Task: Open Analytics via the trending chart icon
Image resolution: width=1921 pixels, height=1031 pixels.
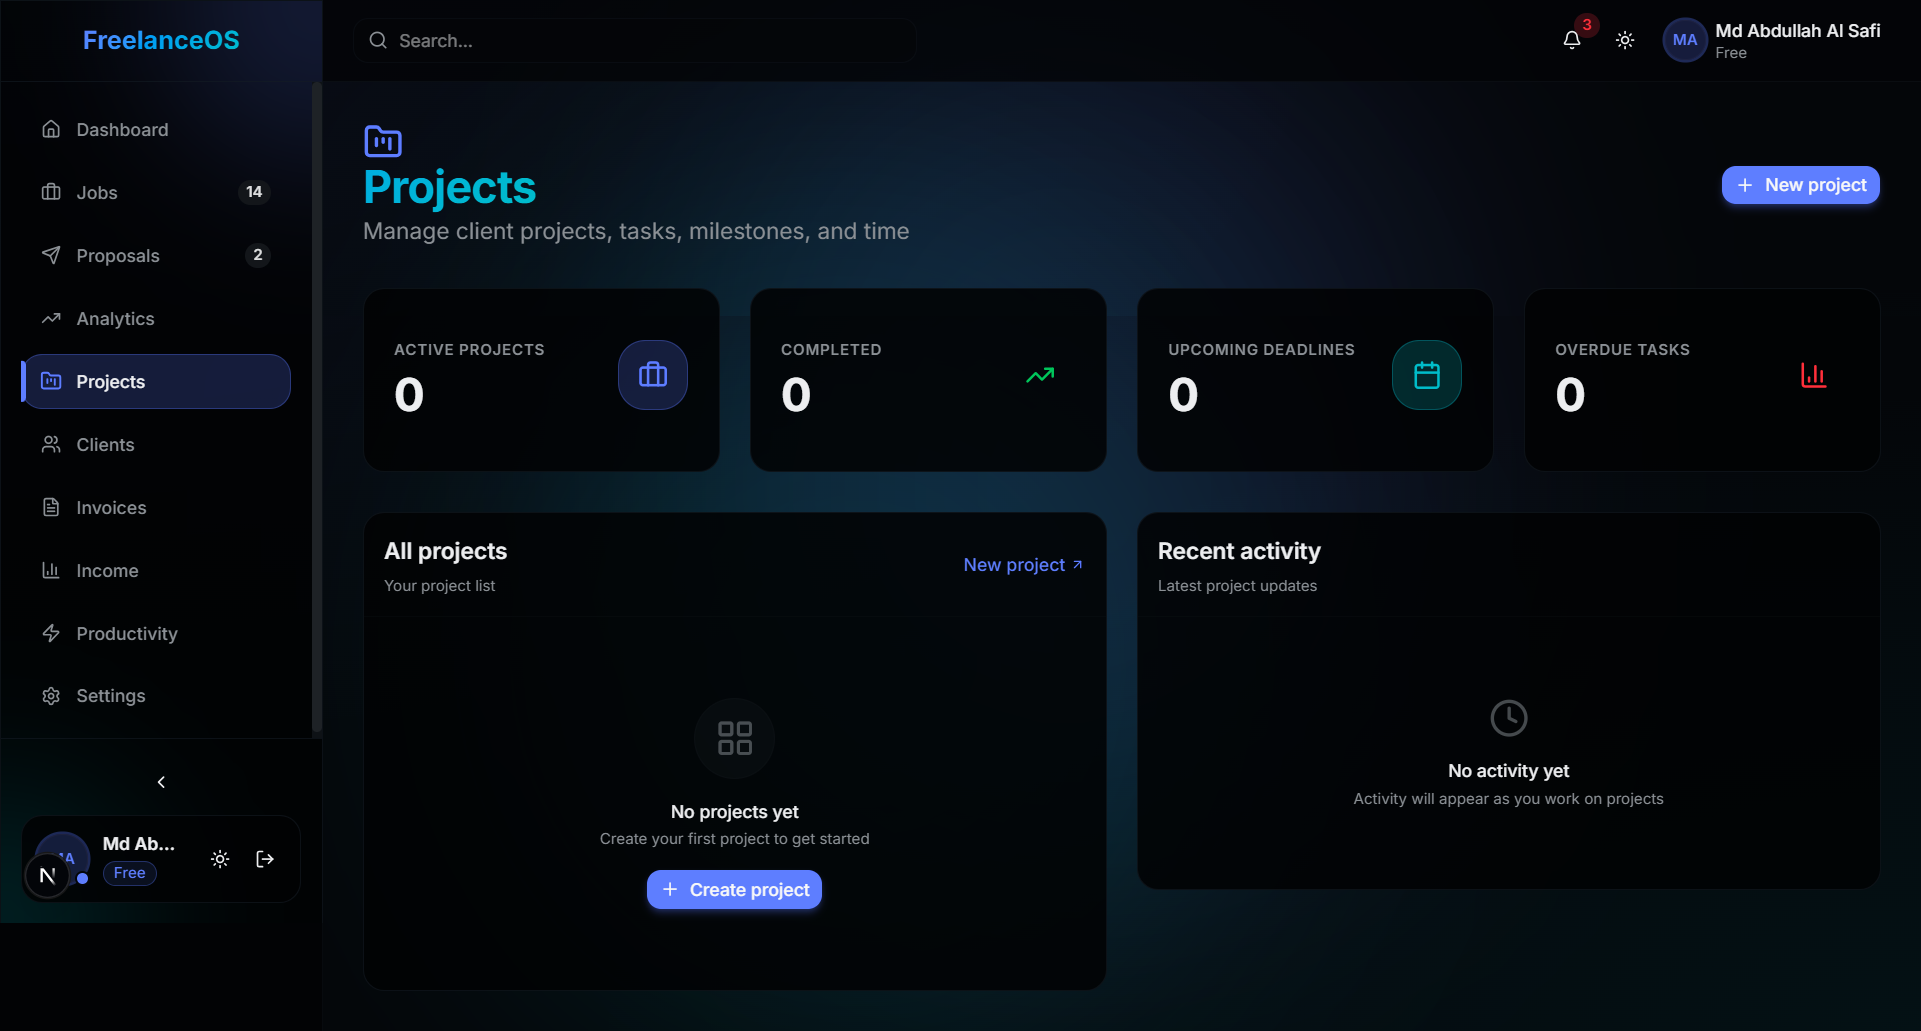Action: (x=51, y=318)
